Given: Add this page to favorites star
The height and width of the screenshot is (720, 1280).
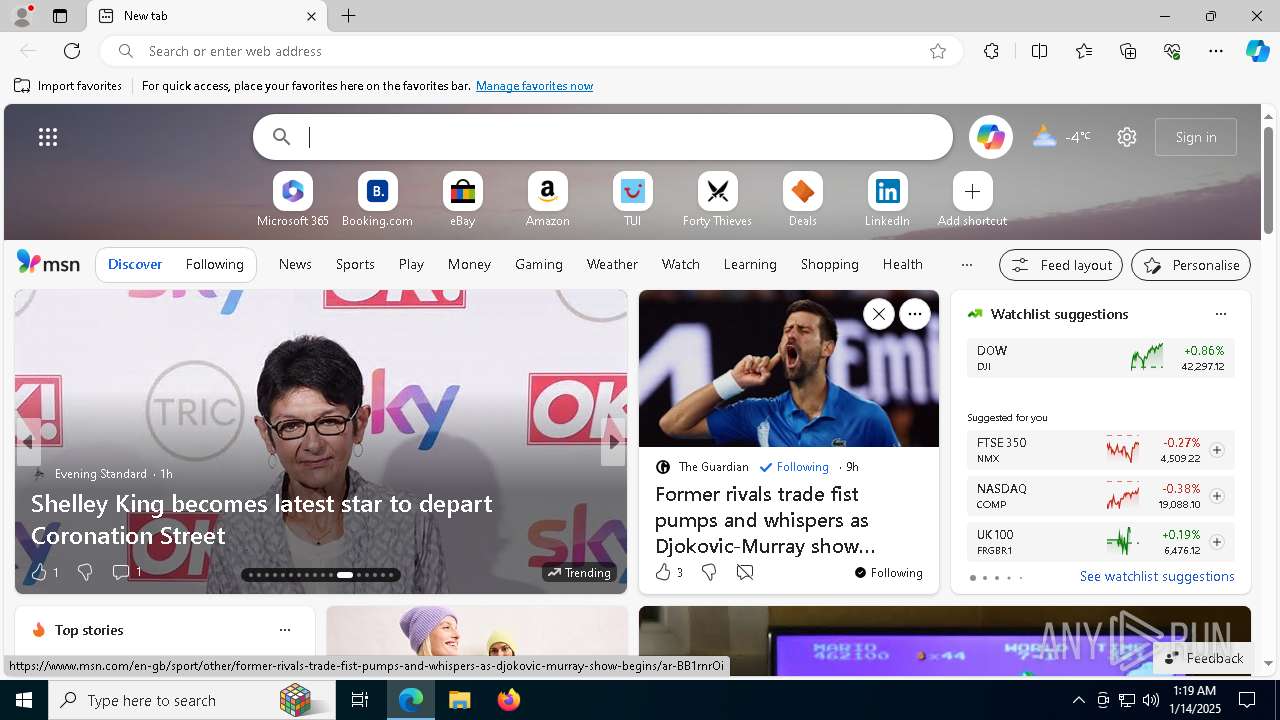Looking at the screenshot, I should [938, 51].
